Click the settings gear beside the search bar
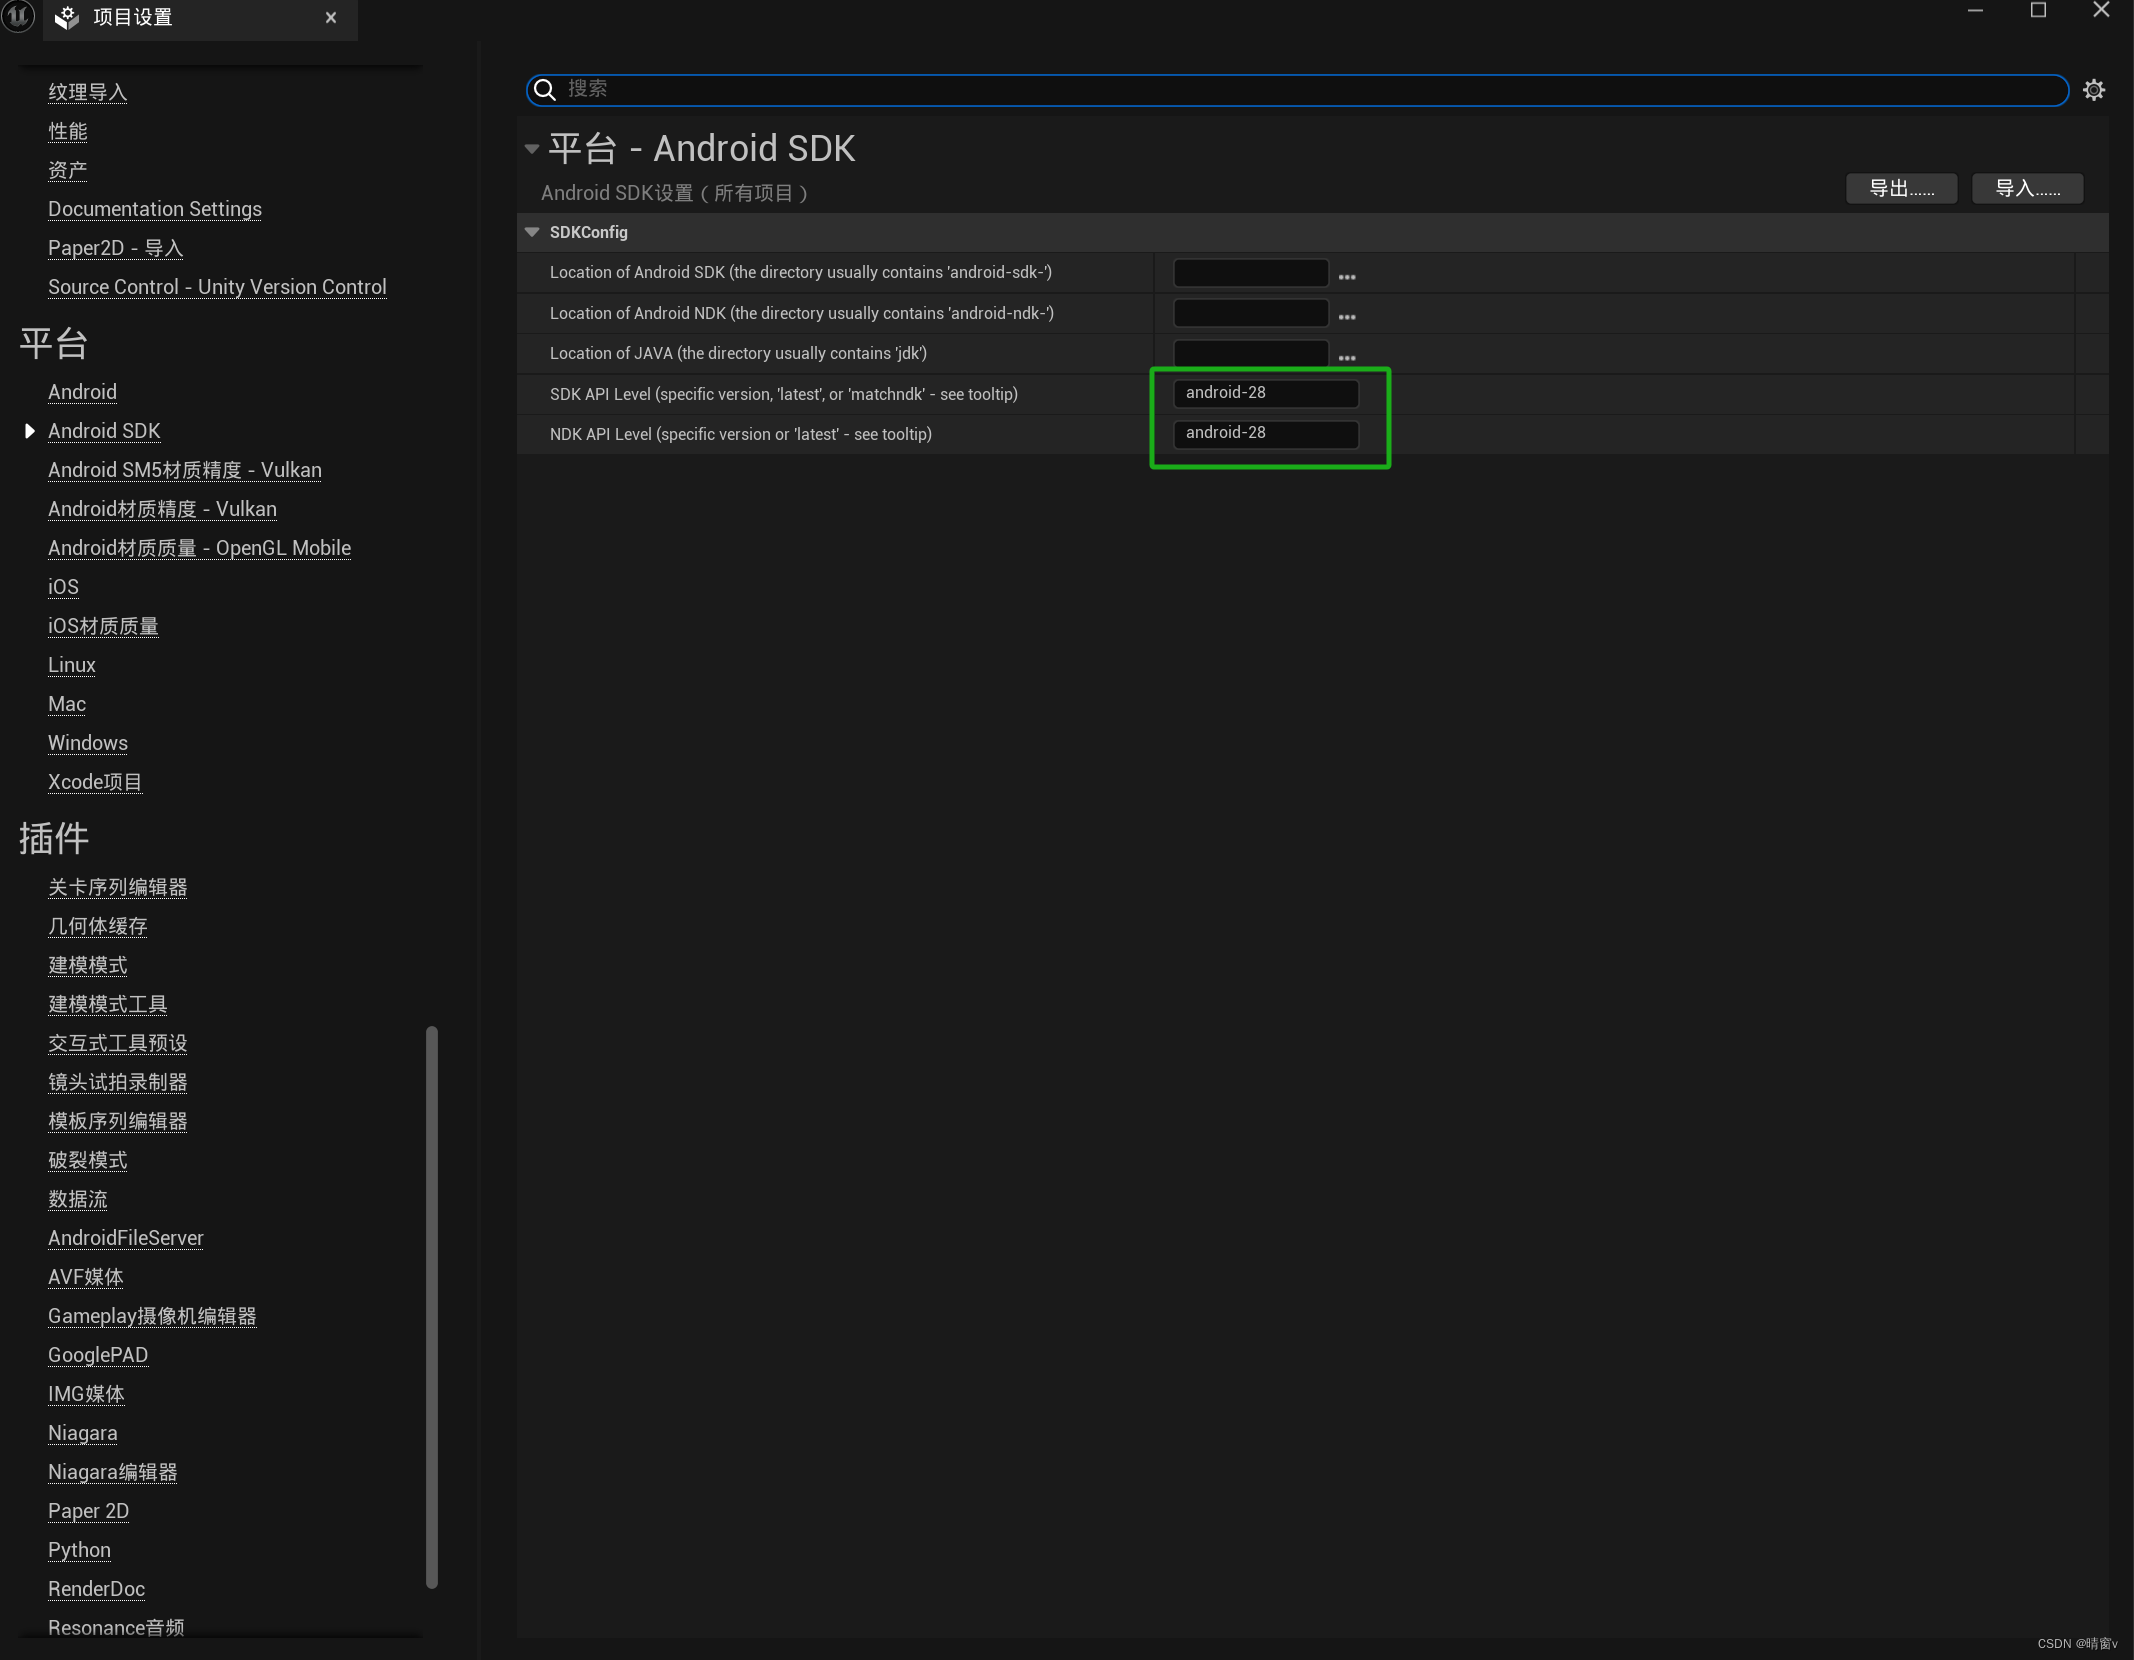The width and height of the screenshot is (2134, 1660). [x=2094, y=90]
